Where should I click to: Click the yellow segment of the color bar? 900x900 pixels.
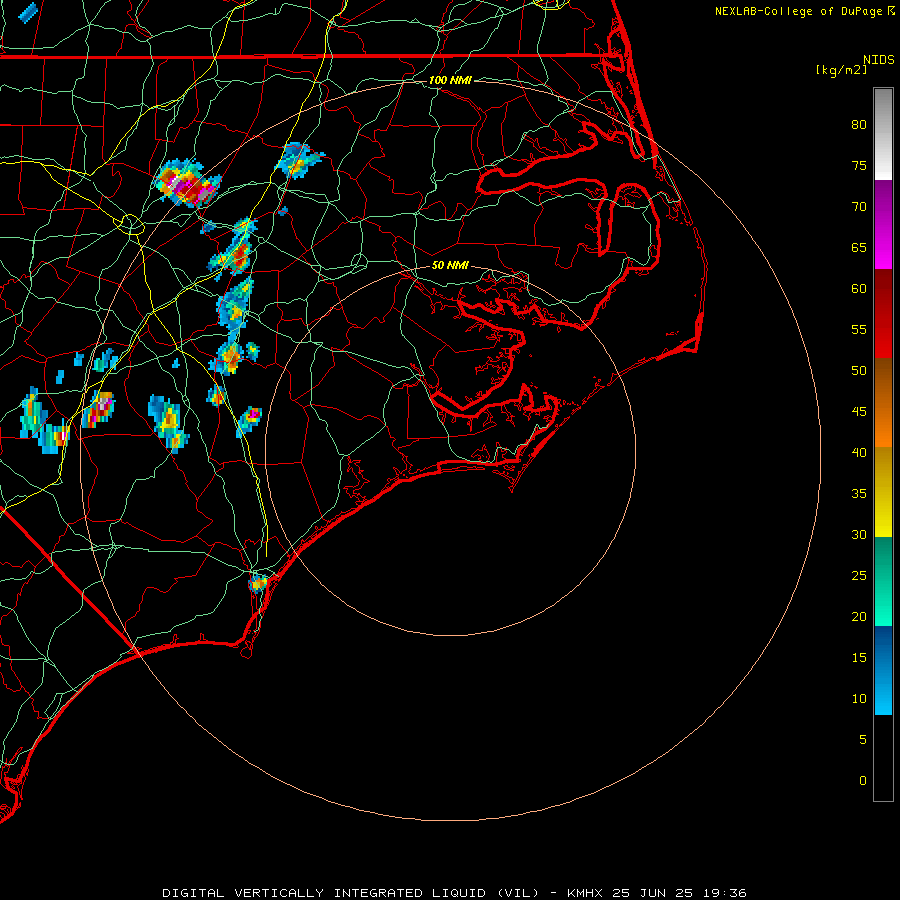pos(883,492)
